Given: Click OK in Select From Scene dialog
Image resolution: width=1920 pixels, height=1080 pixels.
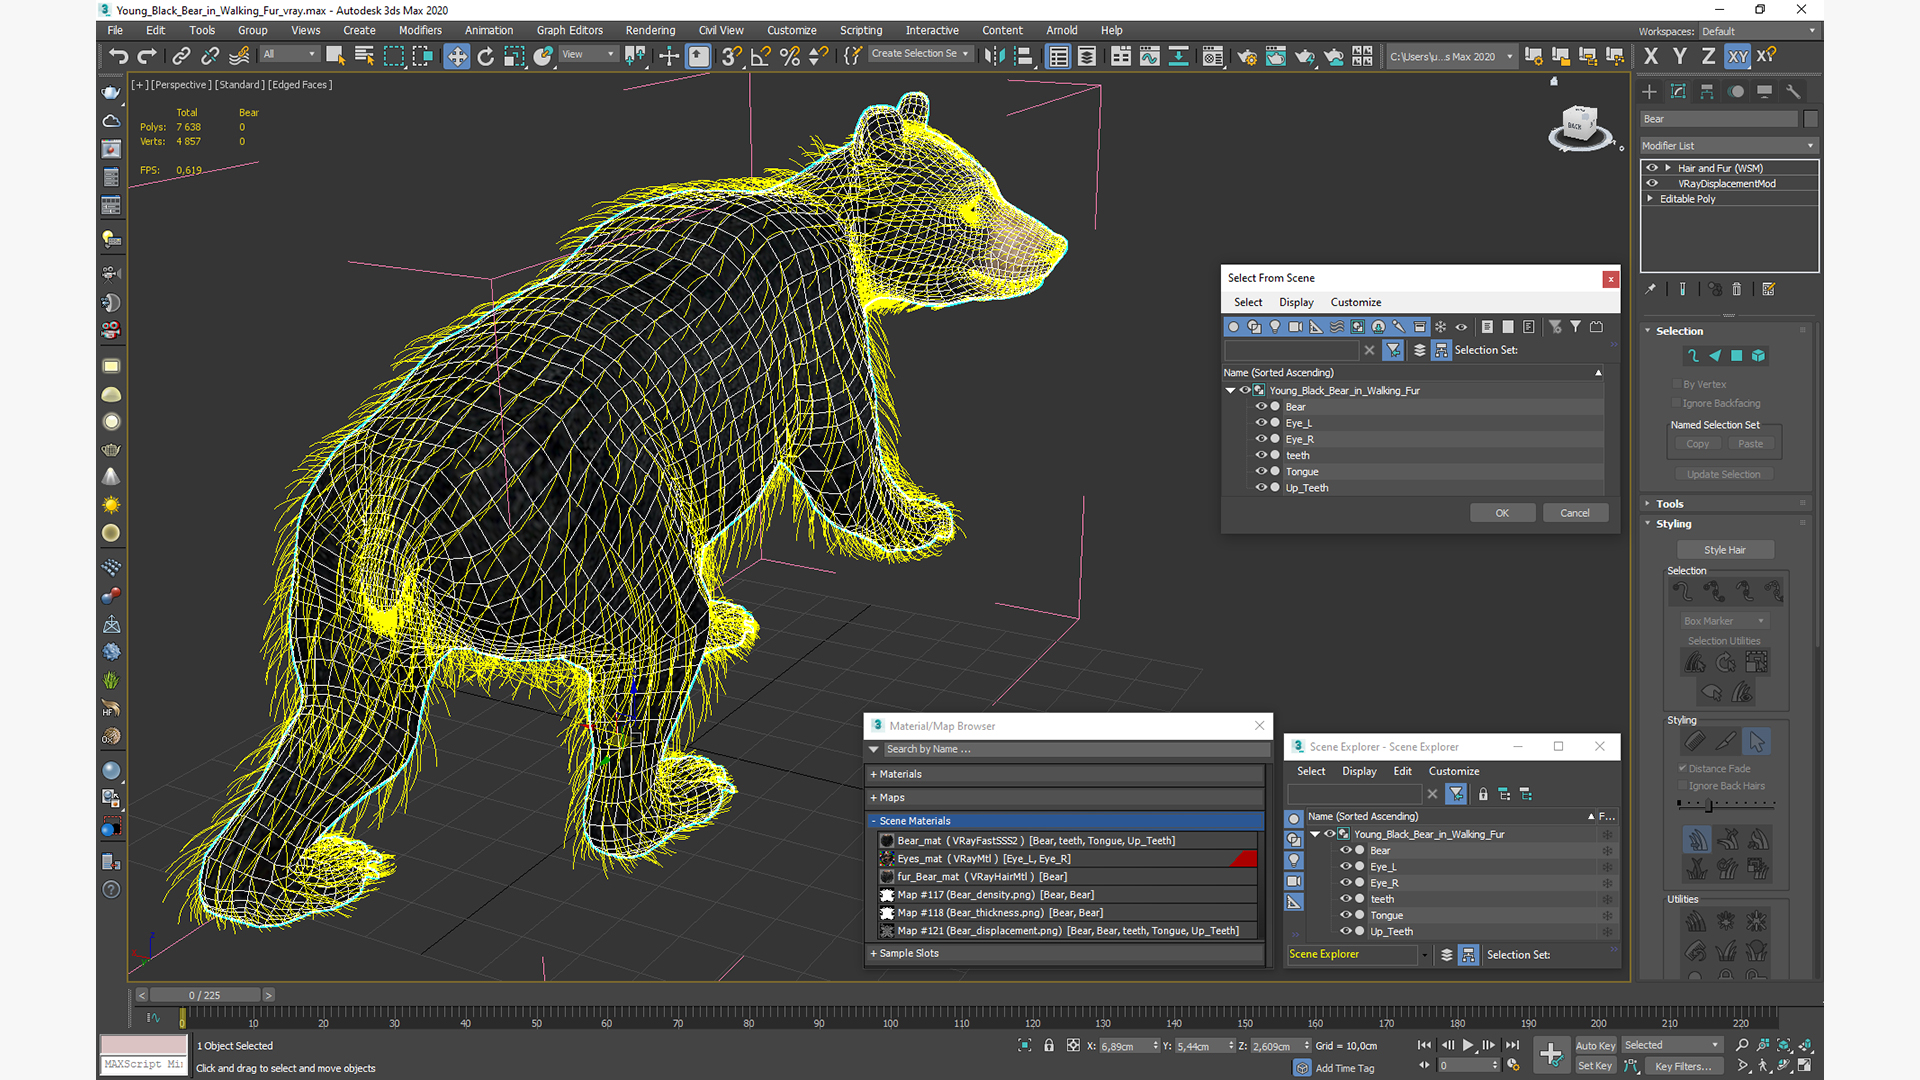Looking at the screenshot, I should coord(1502,513).
